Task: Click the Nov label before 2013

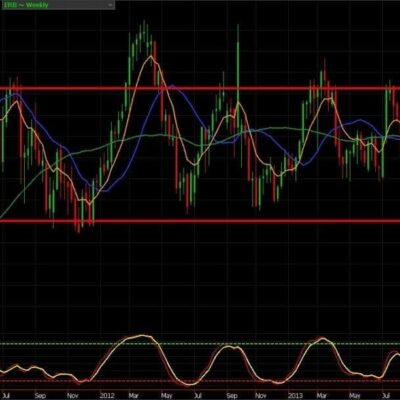Action: (261, 396)
